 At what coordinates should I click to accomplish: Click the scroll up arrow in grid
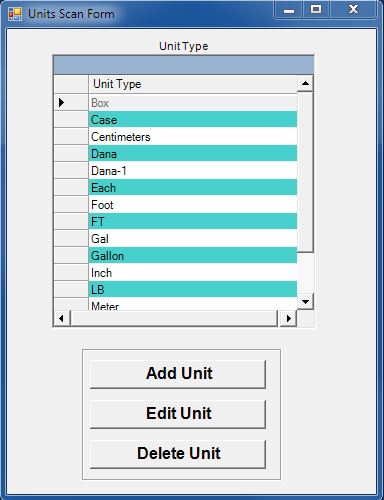click(x=305, y=84)
